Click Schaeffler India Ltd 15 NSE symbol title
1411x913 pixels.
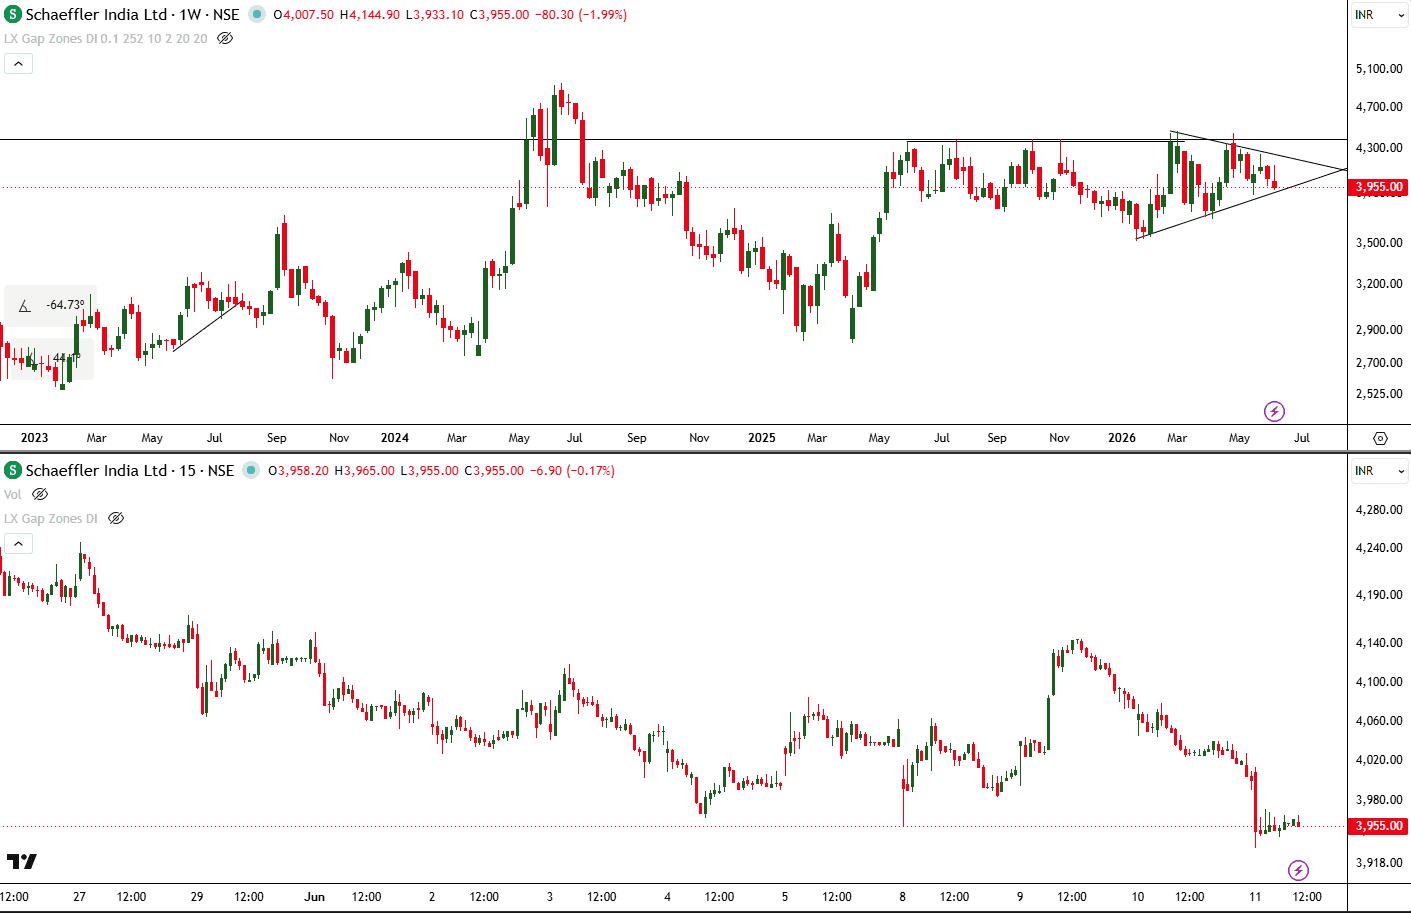(x=130, y=470)
